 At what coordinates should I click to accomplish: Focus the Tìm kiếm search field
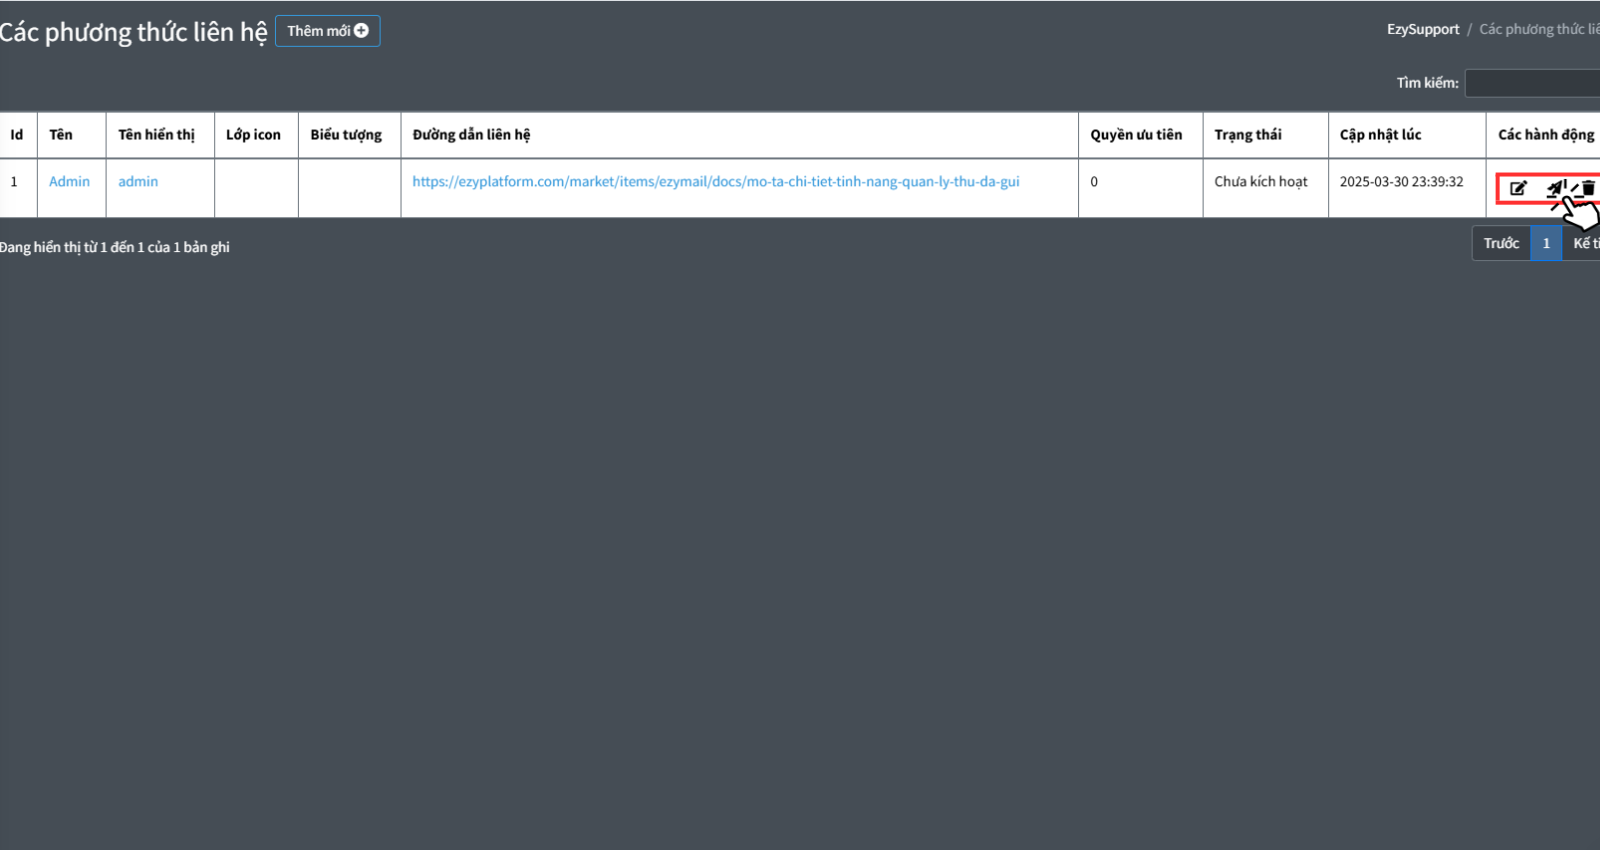click(1532, 83)
